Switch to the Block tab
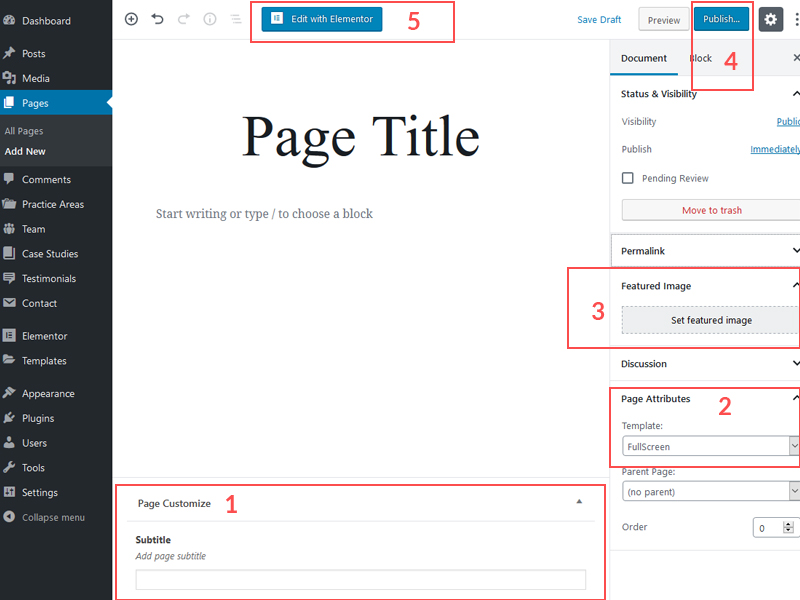800x600 pixels. tap(700, 58)
